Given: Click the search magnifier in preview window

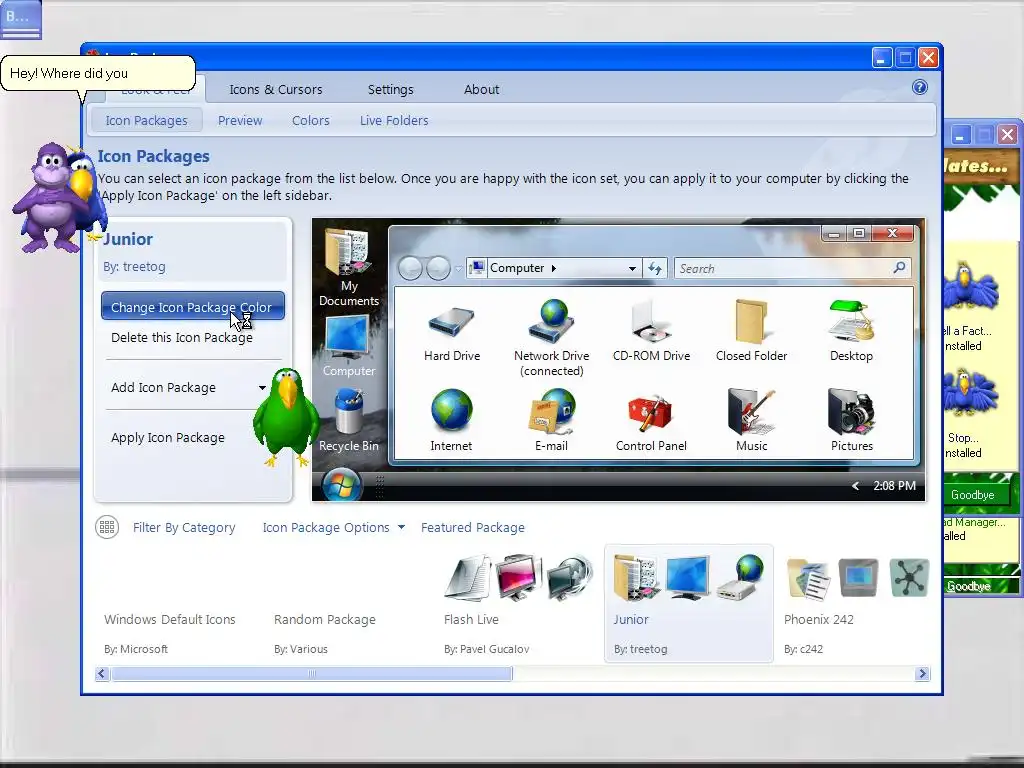Looking at the screenshot, I should (x=899, y=267).
